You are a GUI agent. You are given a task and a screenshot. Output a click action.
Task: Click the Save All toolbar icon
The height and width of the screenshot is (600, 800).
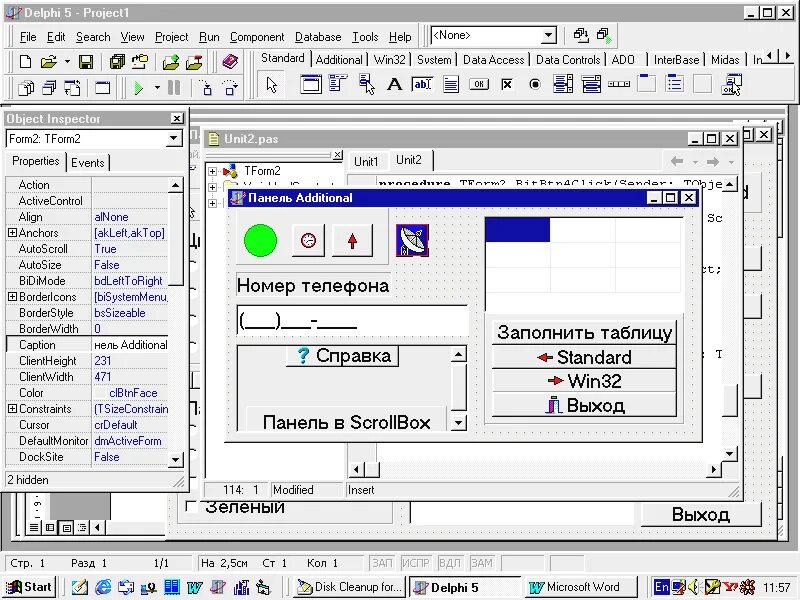pyautogui.click(x=117, y=62)
